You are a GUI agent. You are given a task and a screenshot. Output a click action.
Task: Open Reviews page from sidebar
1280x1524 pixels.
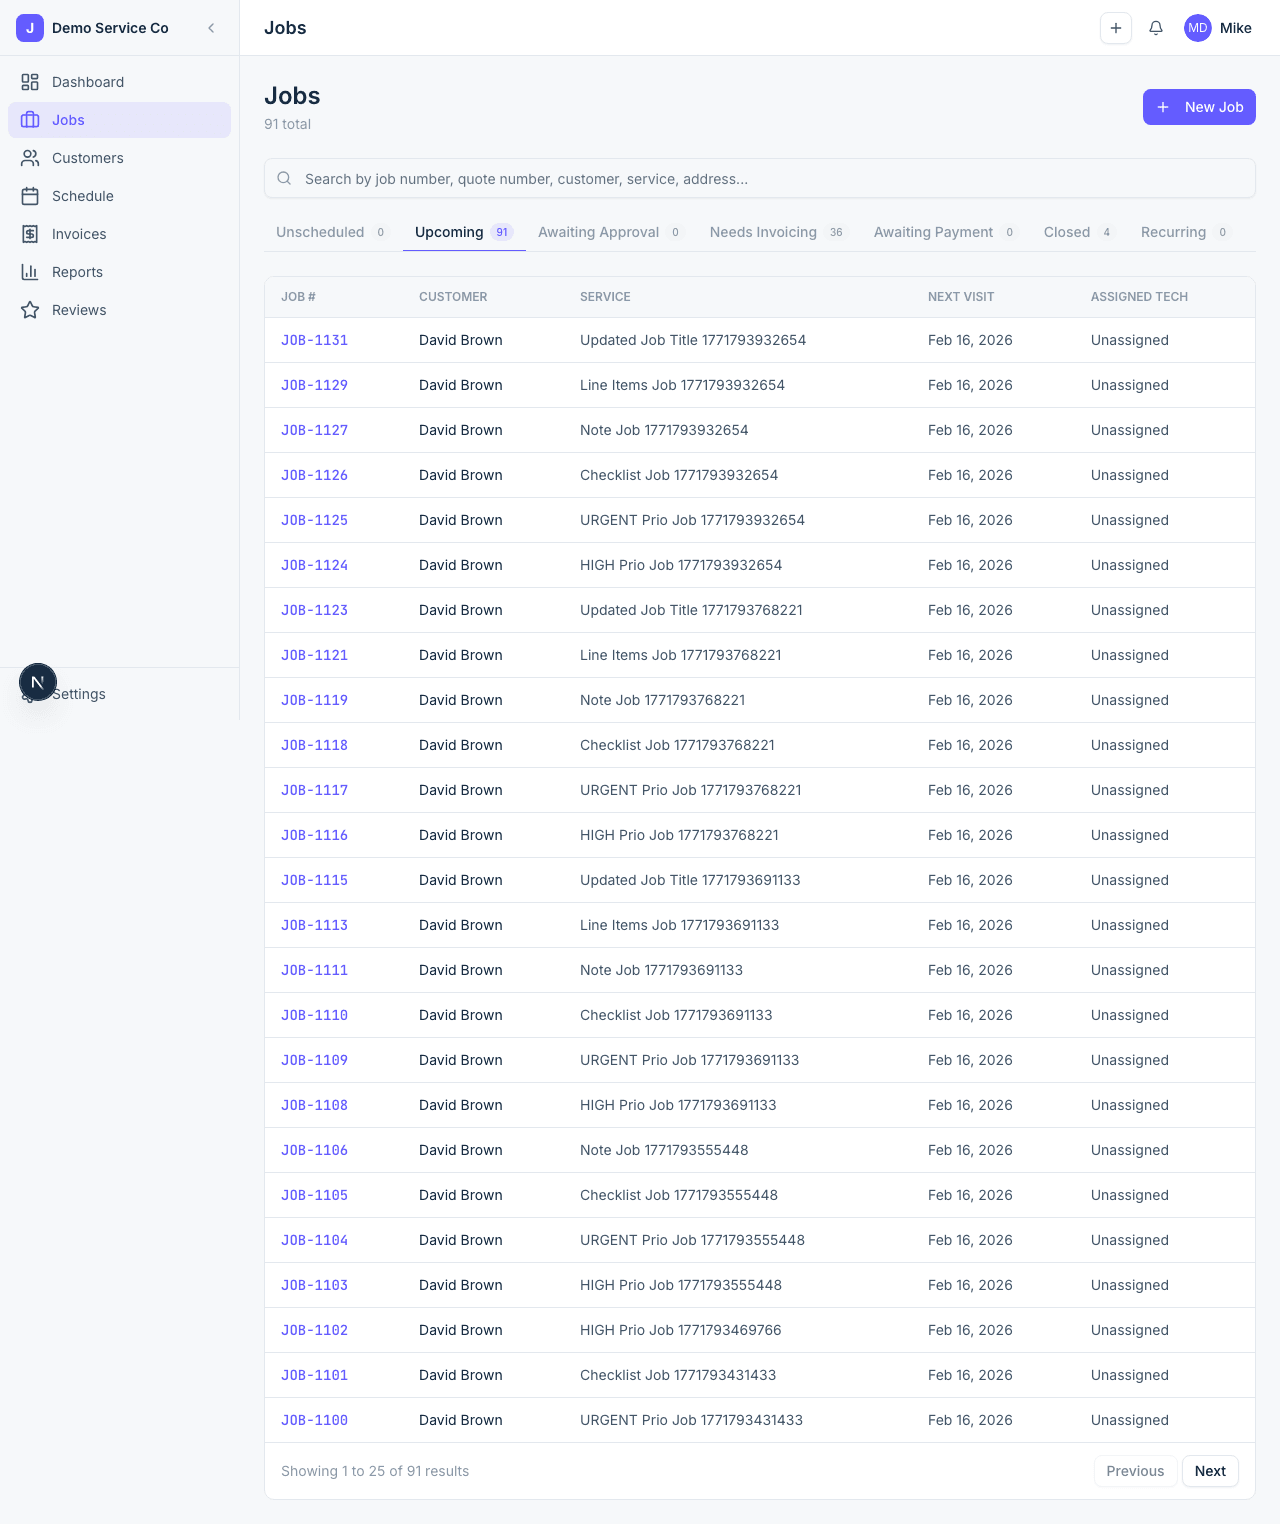pyautogui.click(x=120, y=310)
